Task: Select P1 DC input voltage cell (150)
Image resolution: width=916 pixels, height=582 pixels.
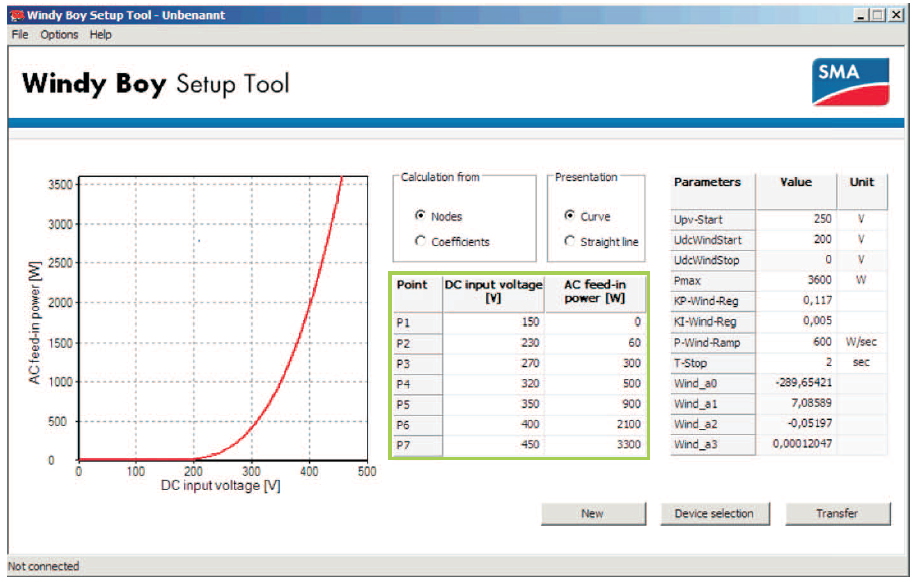Action: click(494, 323)
